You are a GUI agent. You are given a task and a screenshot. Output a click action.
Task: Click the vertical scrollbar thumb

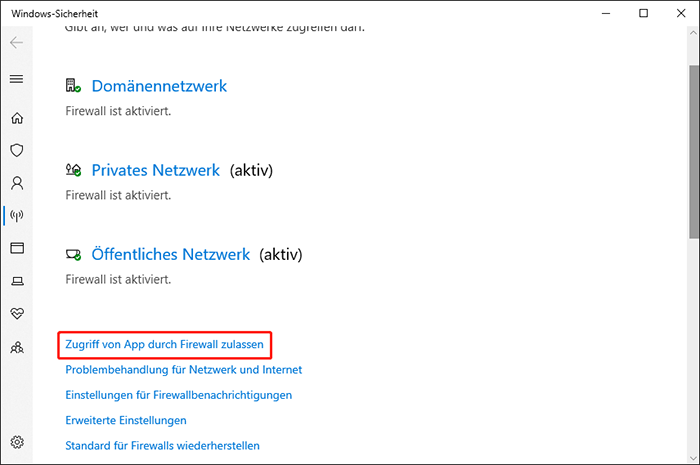pyautogui.click(x=693, y=150)
